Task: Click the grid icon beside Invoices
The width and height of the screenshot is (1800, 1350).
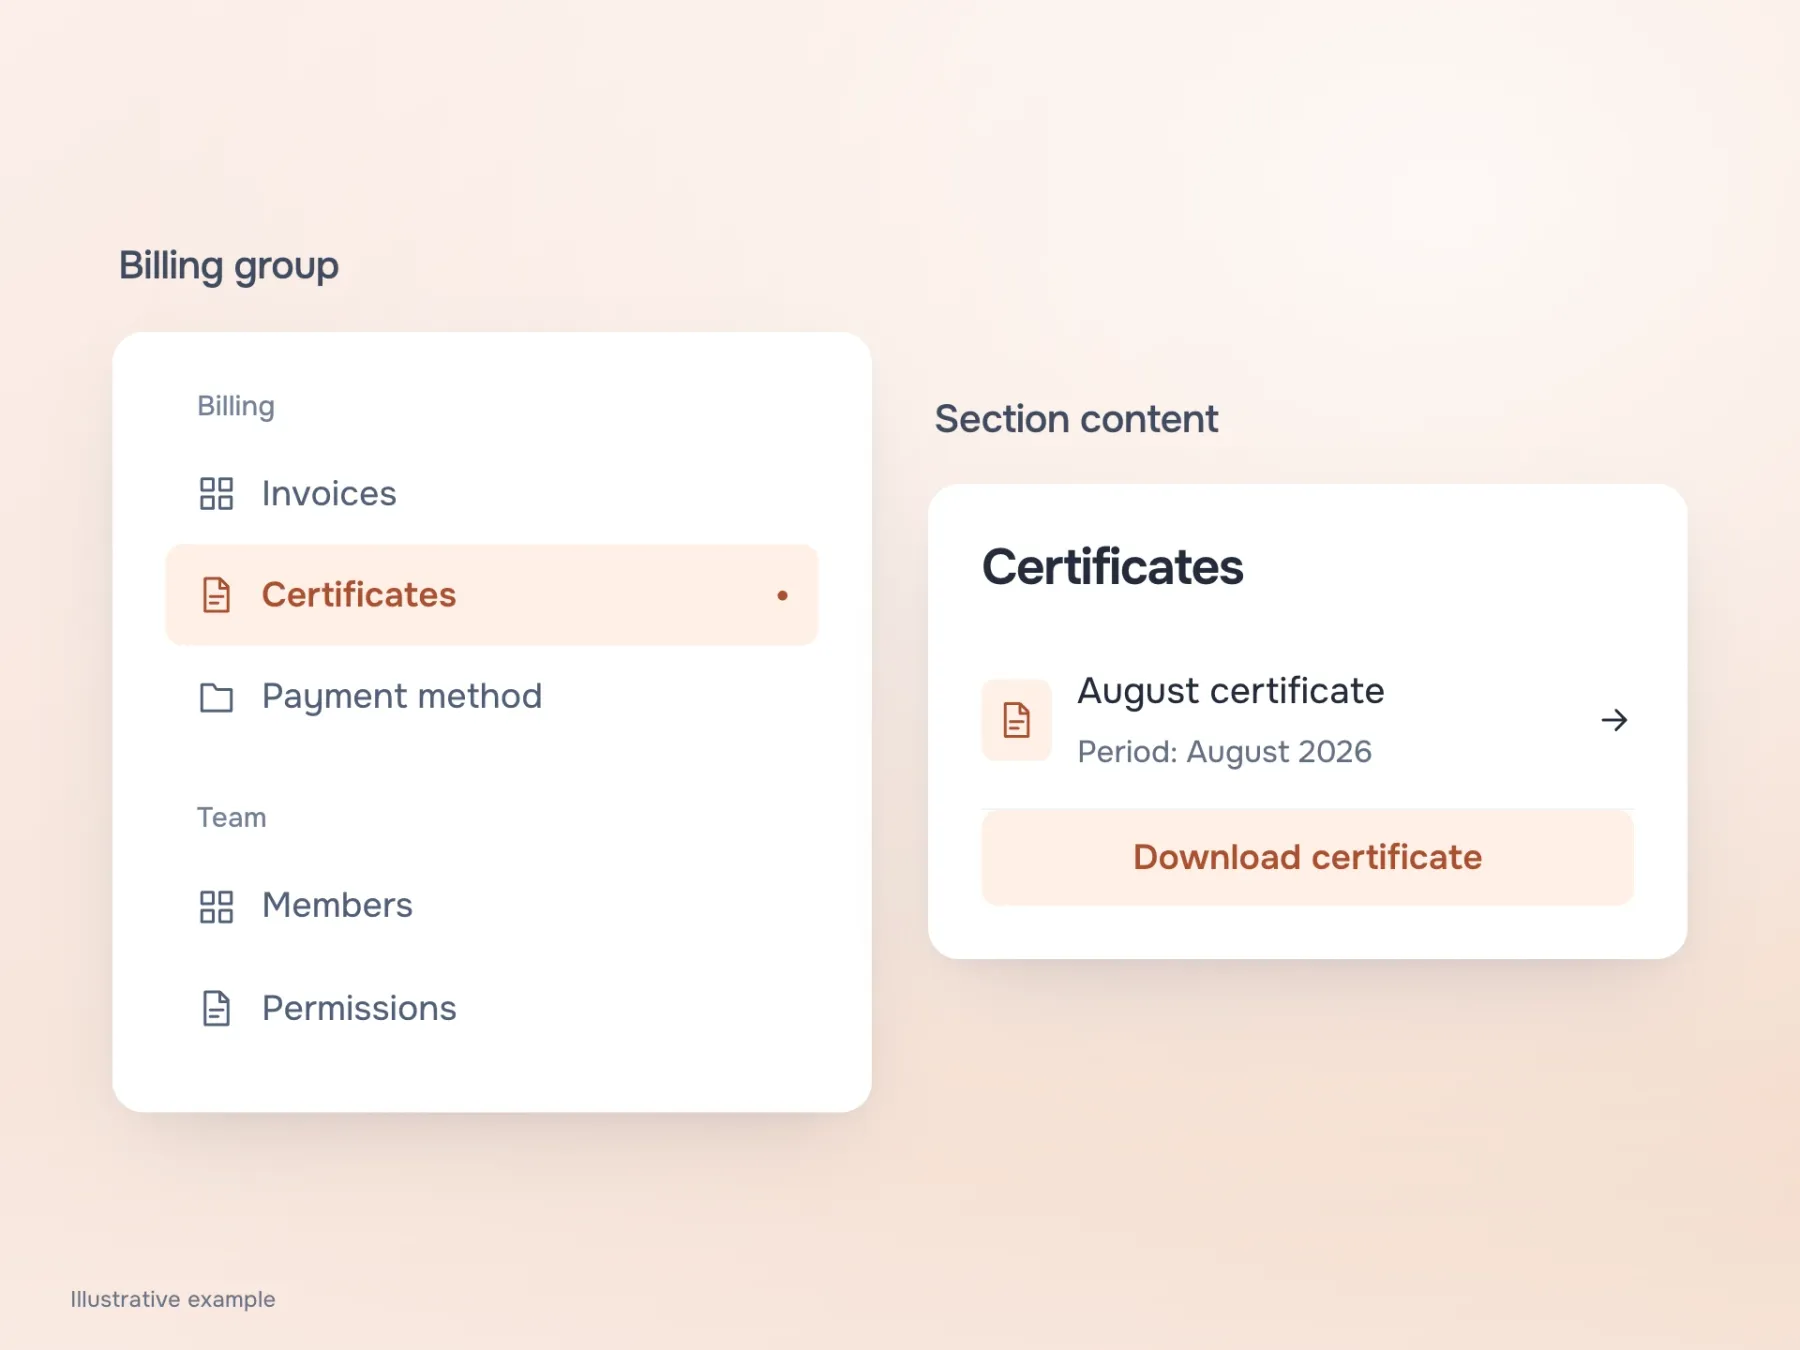Action: [216, 494]
